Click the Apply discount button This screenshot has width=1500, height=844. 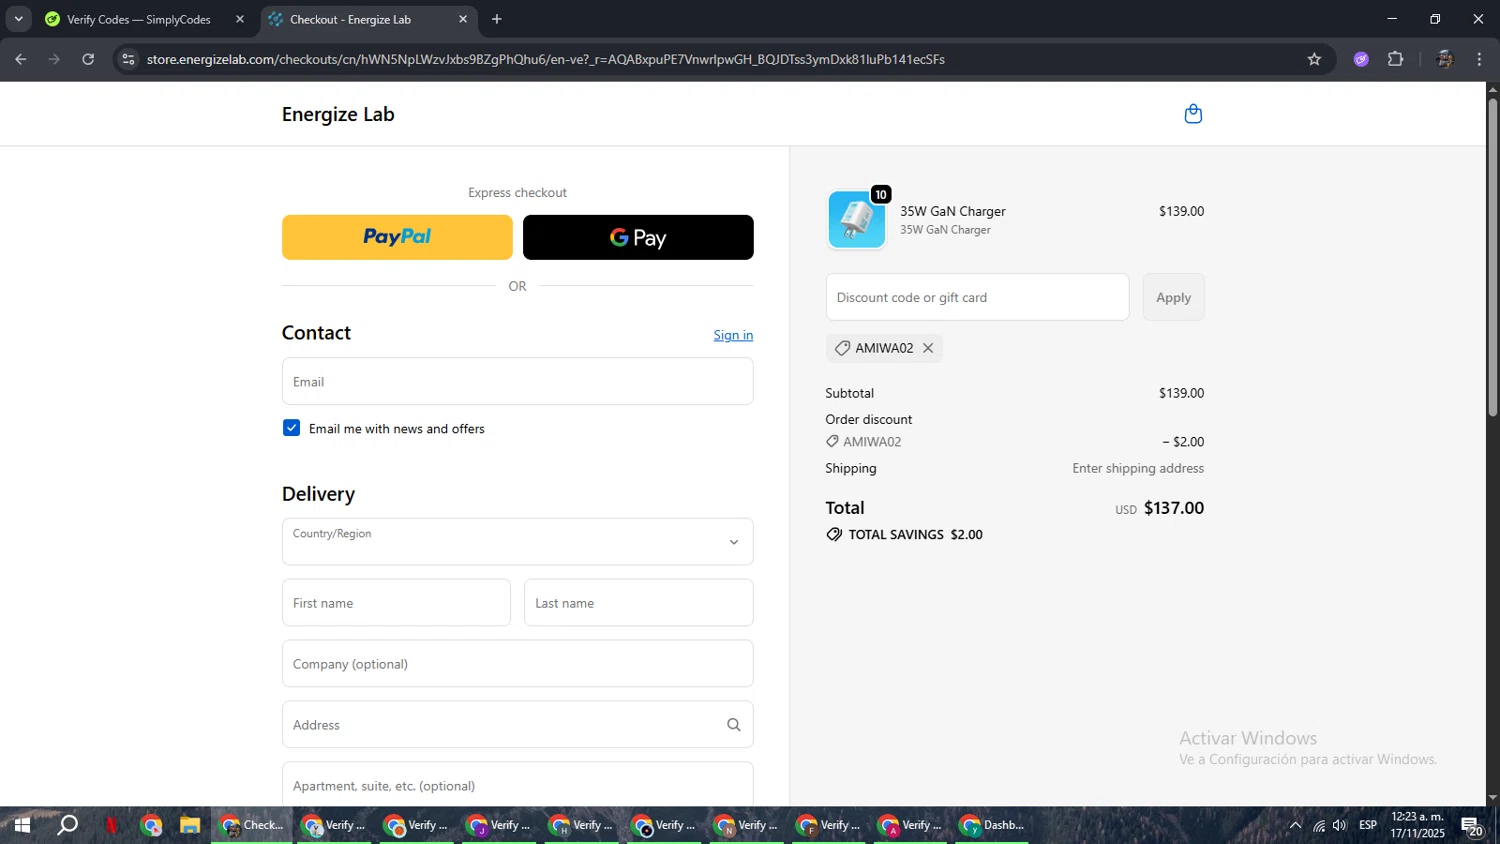[x=1174, y=297]
